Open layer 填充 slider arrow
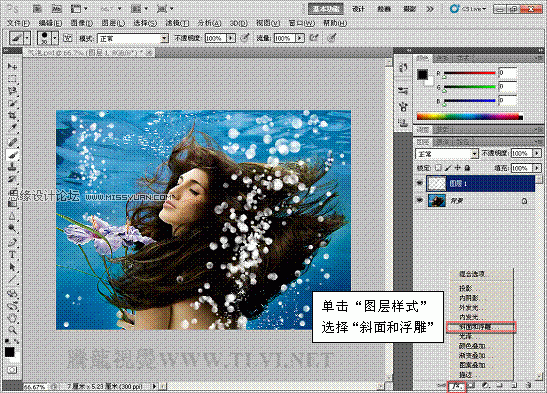 click(537, 168)
